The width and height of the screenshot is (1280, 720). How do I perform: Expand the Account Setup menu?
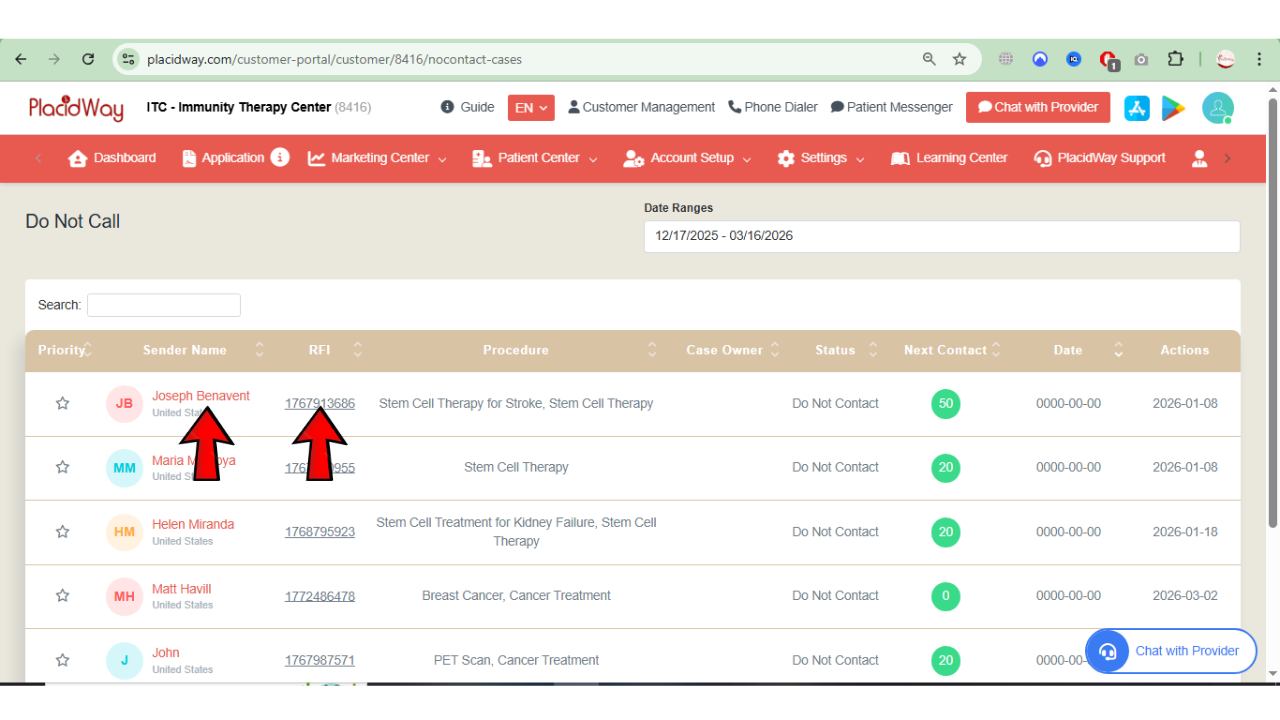click(687, 159)
